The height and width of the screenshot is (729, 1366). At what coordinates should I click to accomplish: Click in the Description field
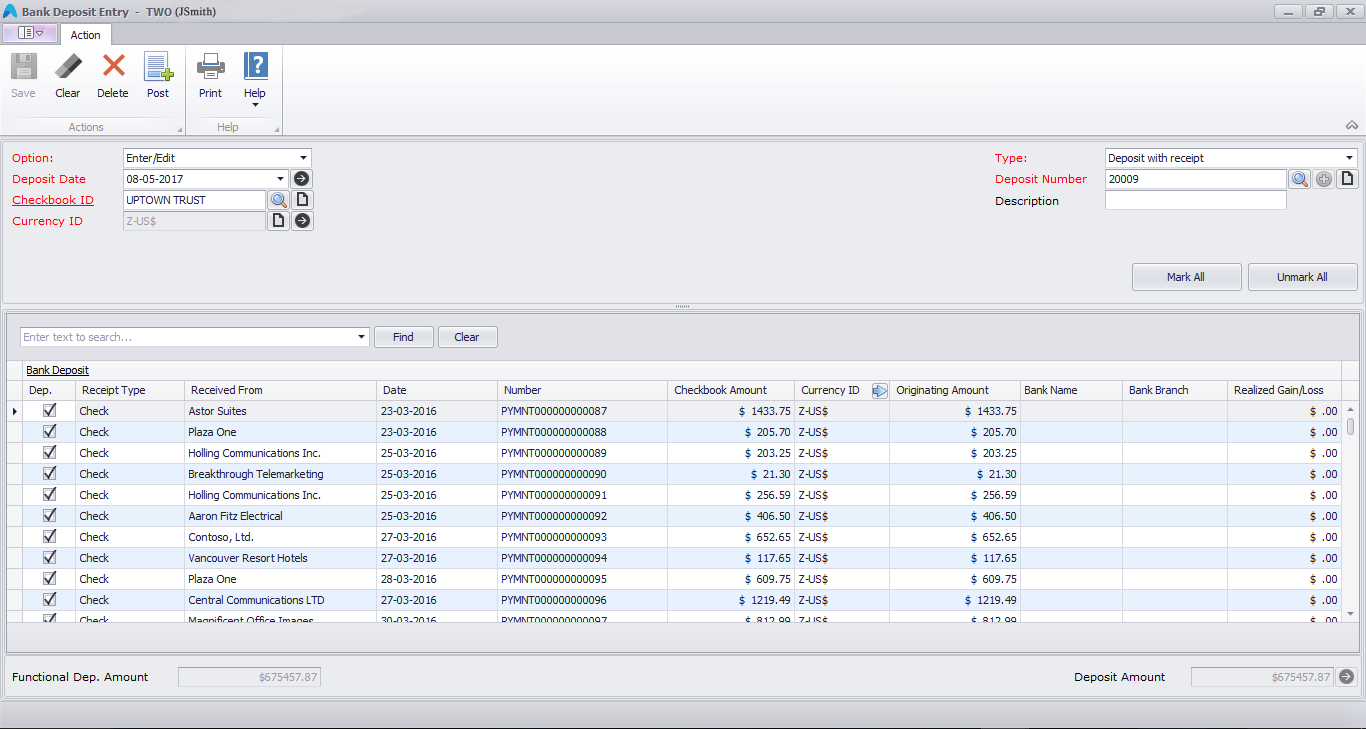(1195, 200)
